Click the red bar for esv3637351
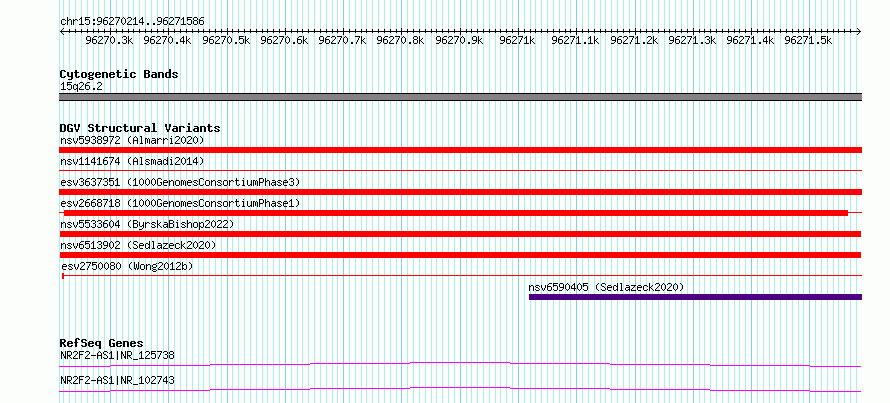The height and width of the screenshot is (403, 890). [x=460, y=192]
